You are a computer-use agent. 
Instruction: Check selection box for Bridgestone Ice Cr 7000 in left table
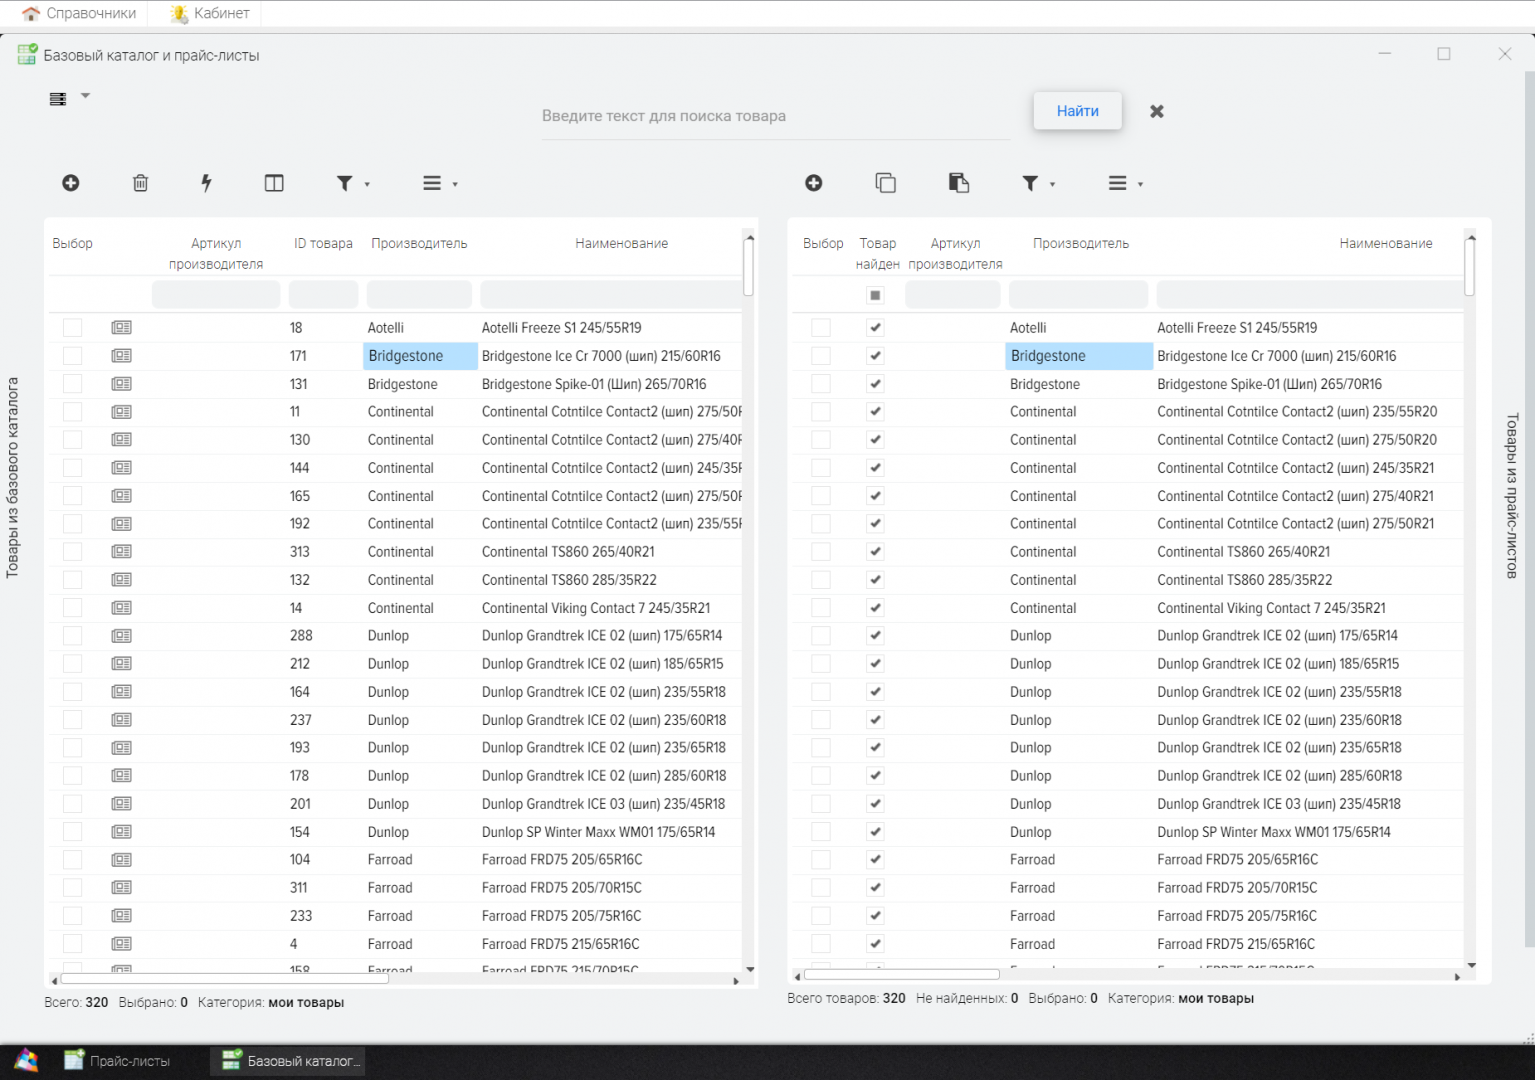72,356
